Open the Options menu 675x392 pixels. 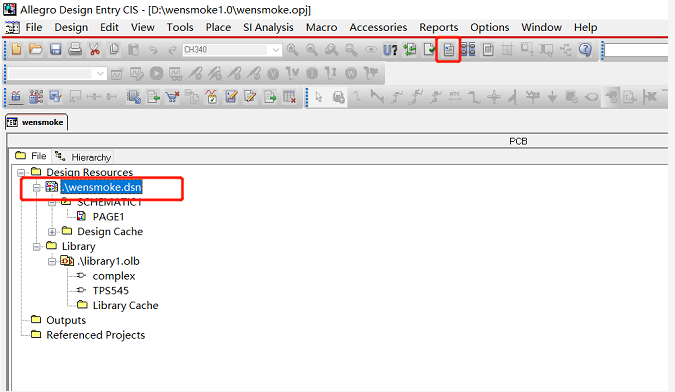click(x=489, y=28)
